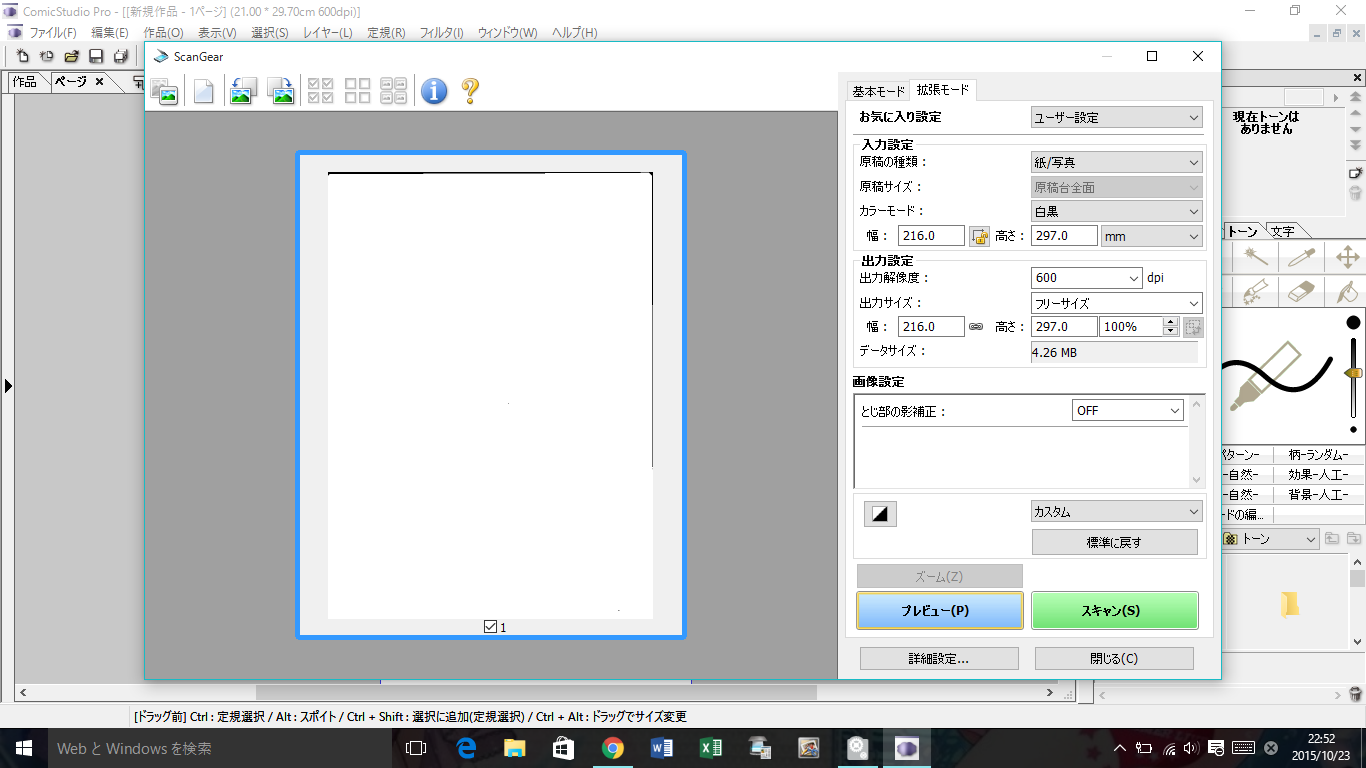Open ScanGear help with the question mark

470,91
